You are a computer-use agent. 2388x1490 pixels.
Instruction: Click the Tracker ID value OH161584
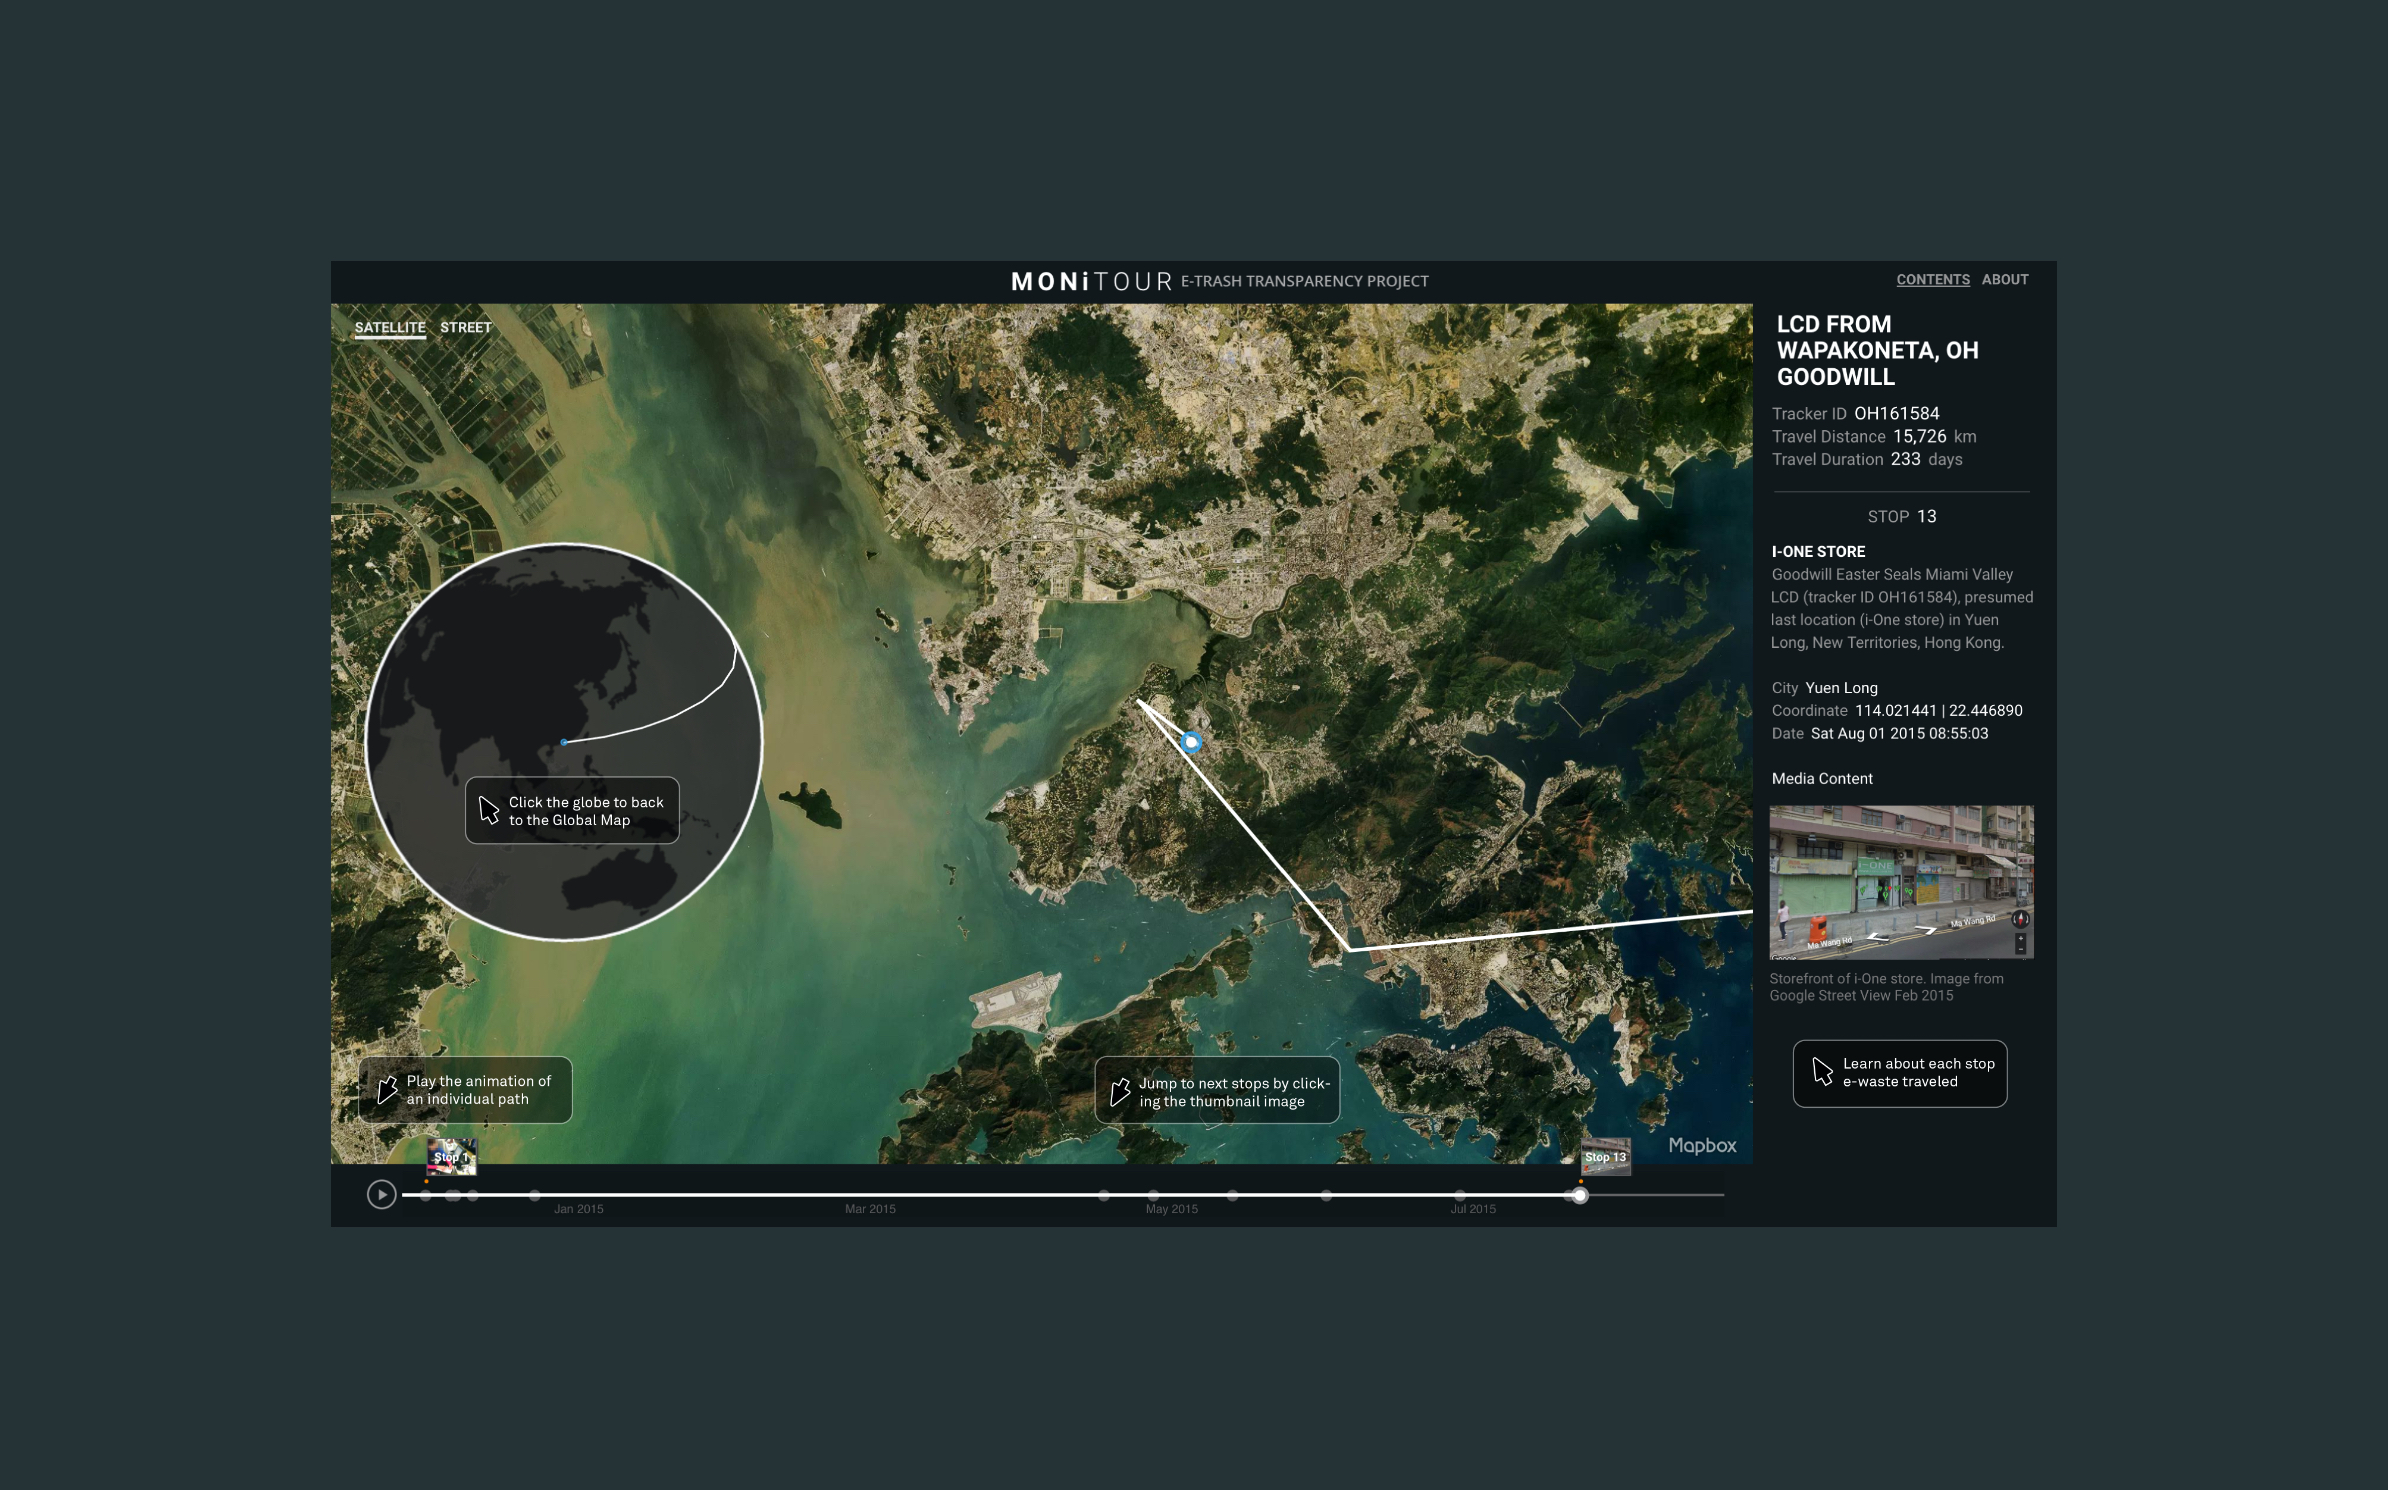1896,413
